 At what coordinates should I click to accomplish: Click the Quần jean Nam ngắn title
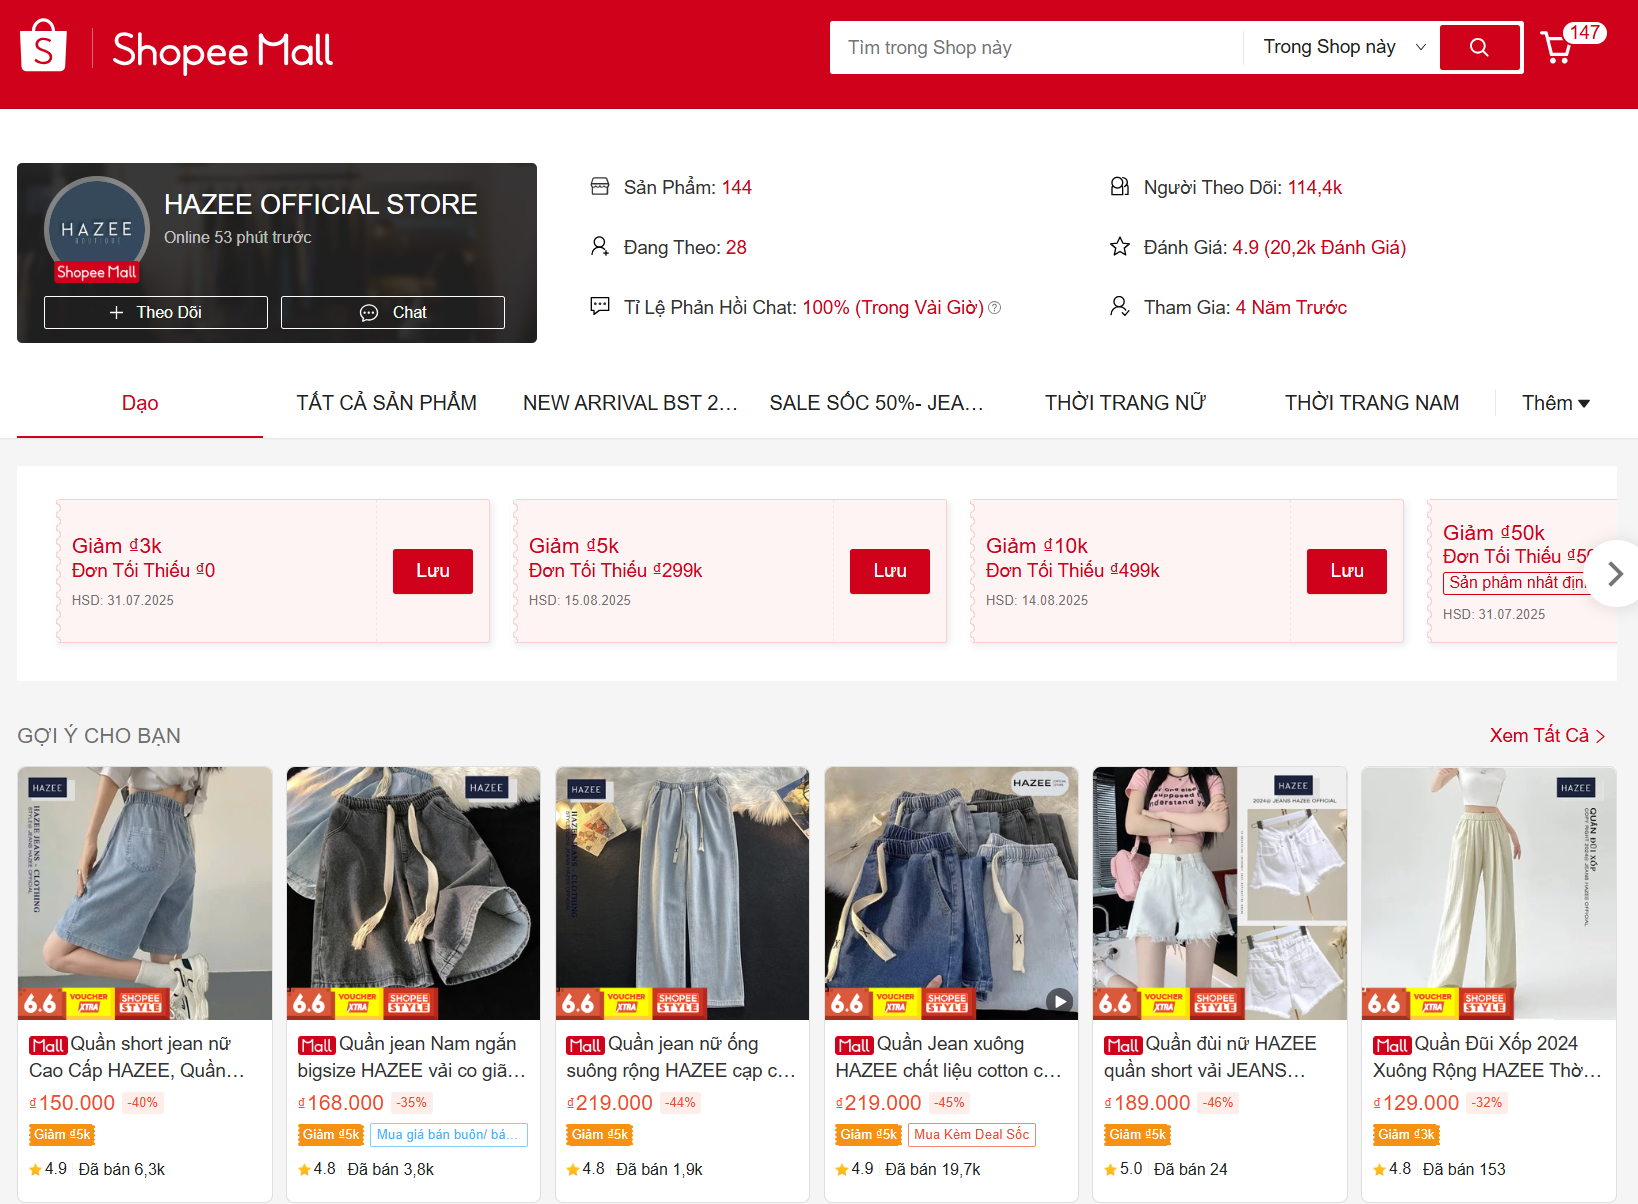pyautogui.click(x=412, y=1057)
